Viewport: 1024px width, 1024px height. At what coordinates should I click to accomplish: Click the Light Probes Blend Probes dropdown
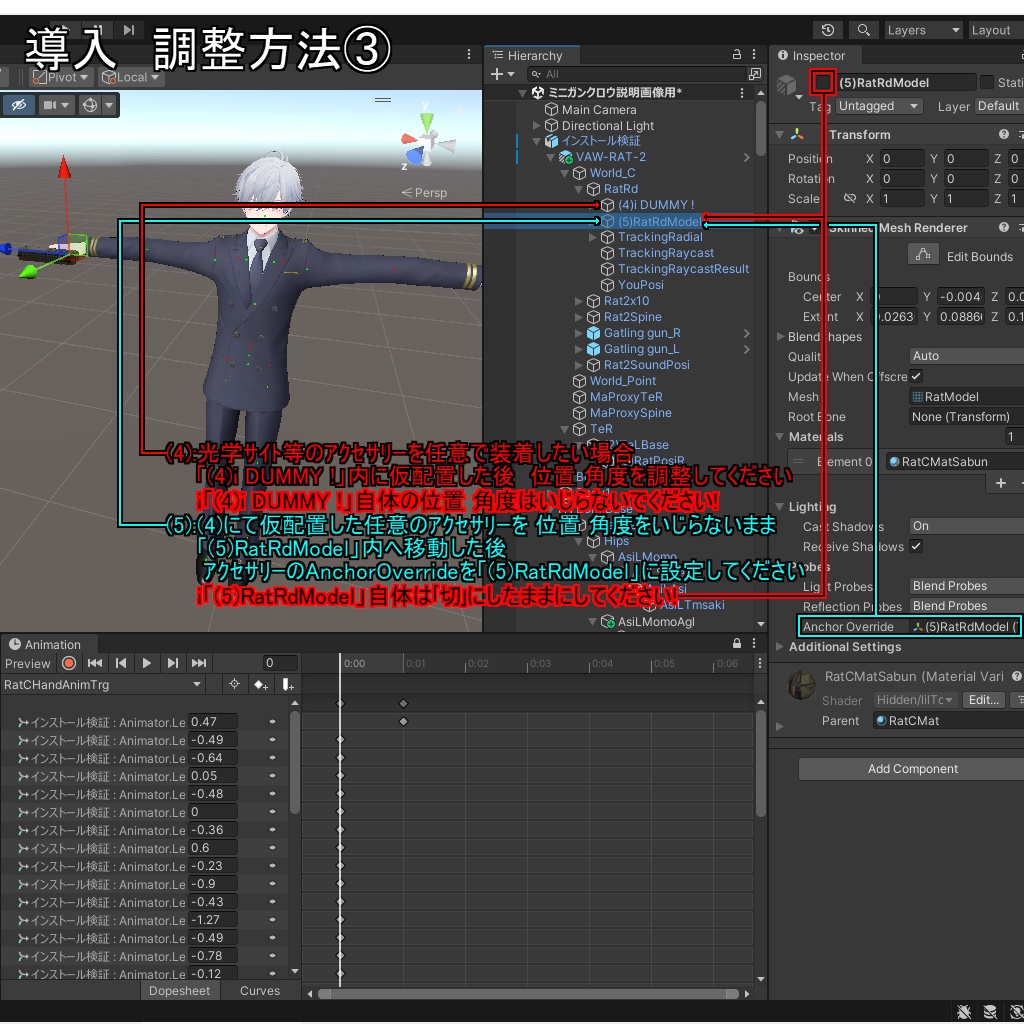pos(967,586)
